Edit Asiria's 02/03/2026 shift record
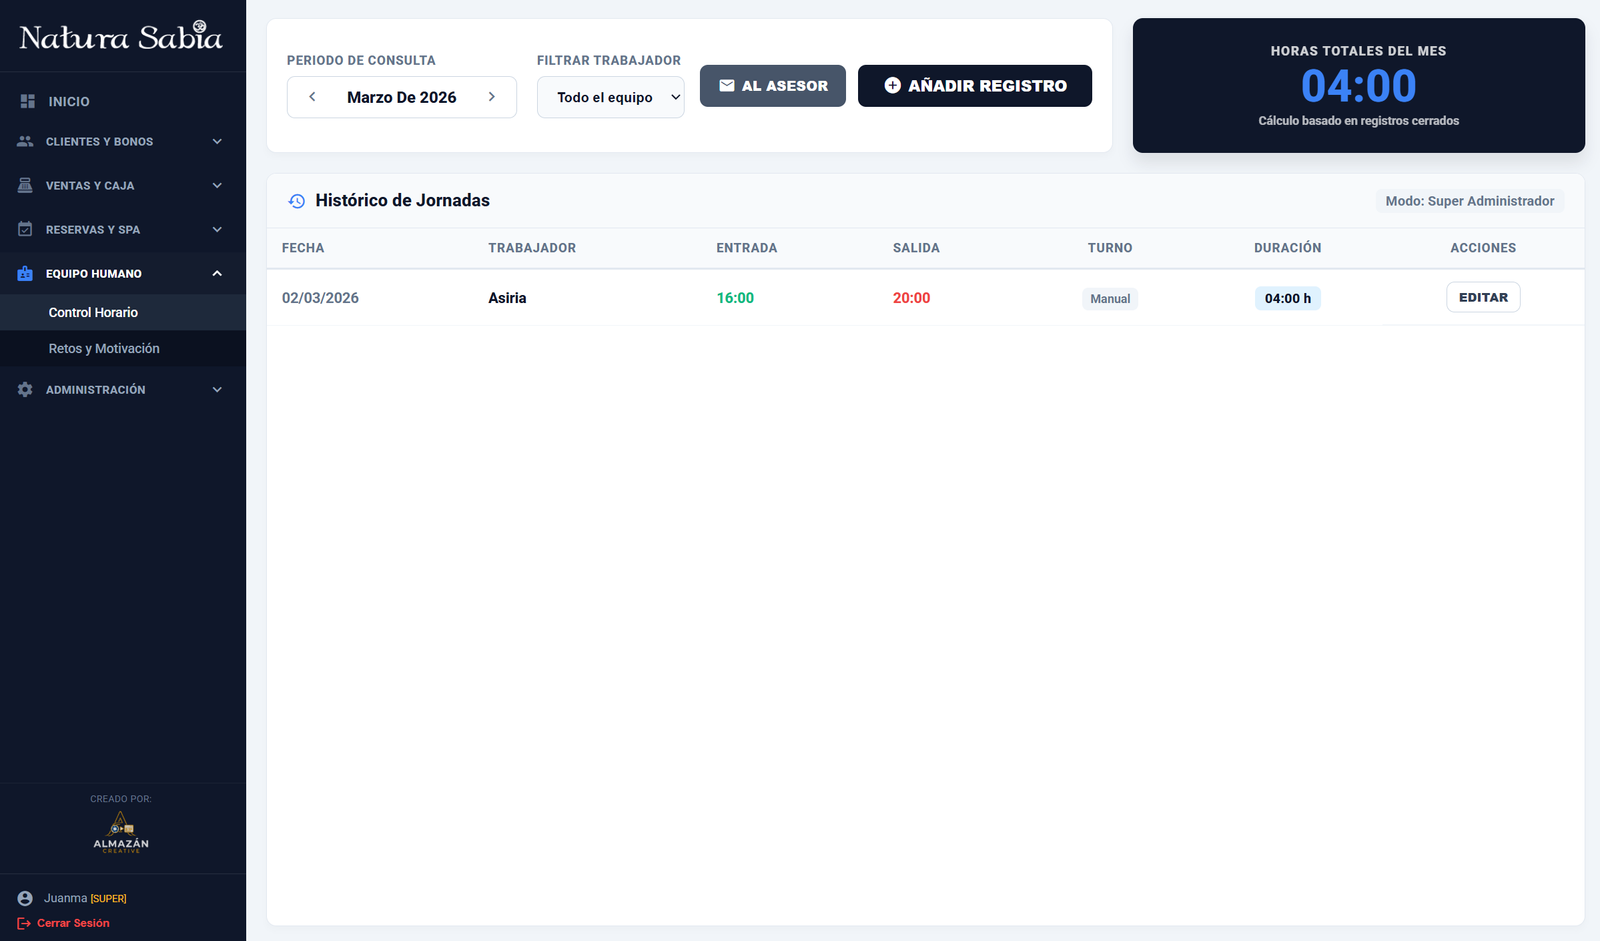 [x=1482, y=297]
